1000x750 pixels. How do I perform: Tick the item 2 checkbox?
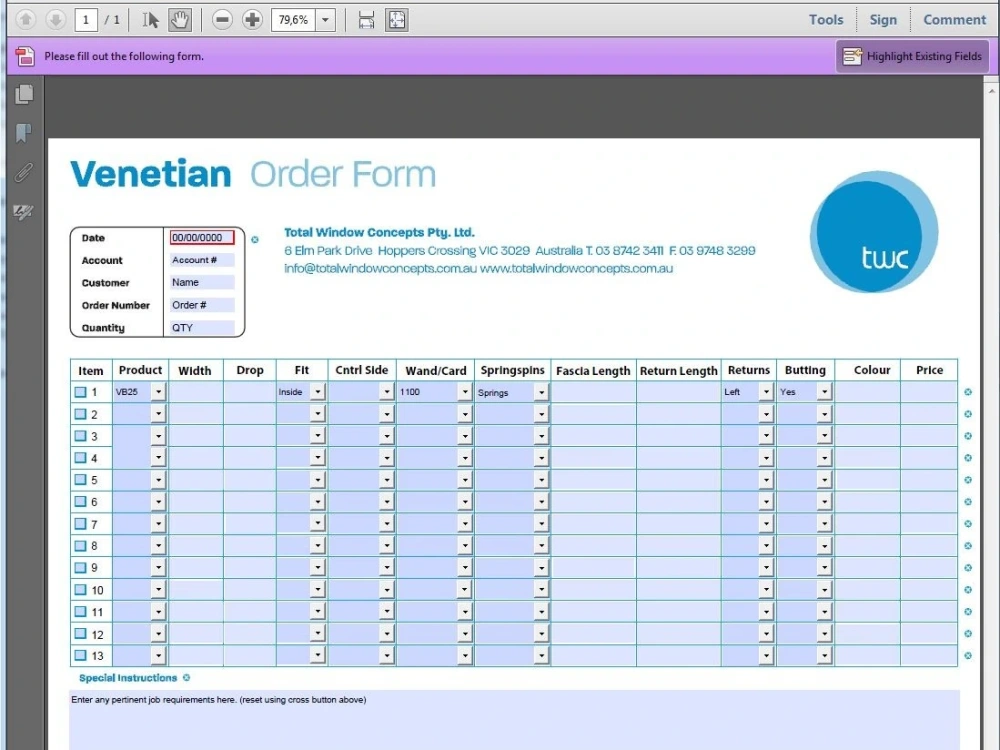tap(80, 414)
